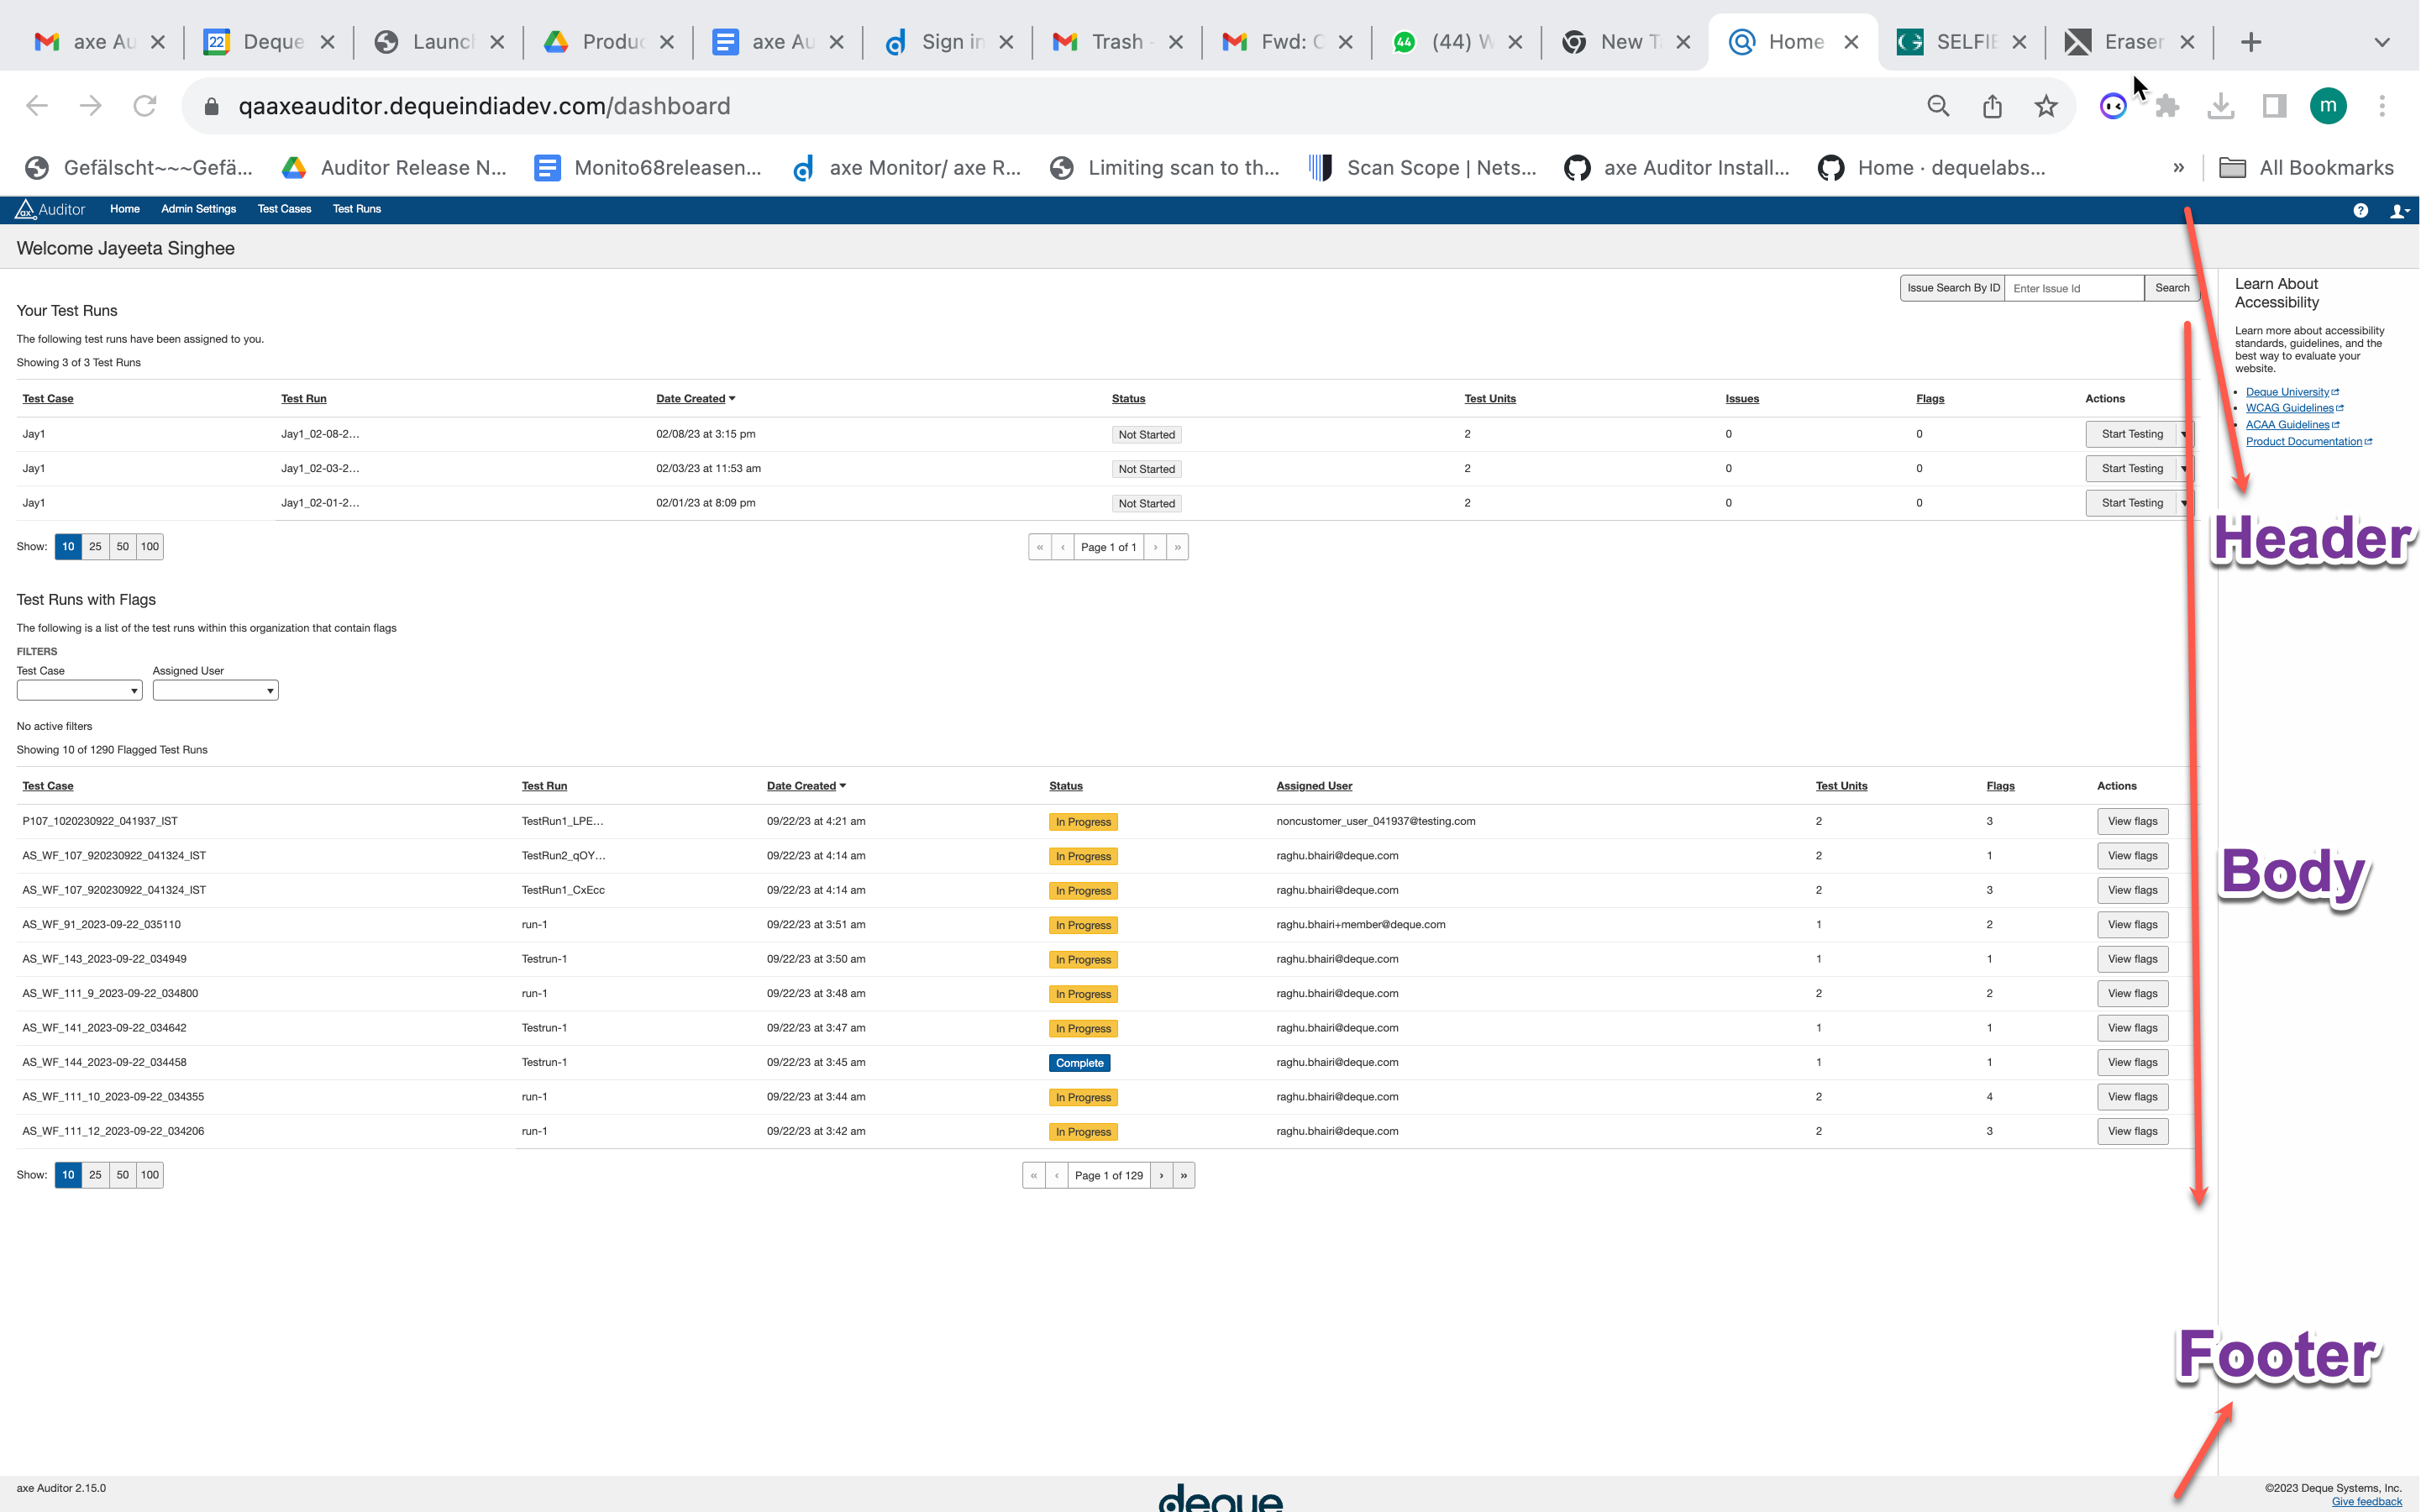Expand the first Start Testing dropdown arrow
2421x1512 pixels.
(2183, 434)
